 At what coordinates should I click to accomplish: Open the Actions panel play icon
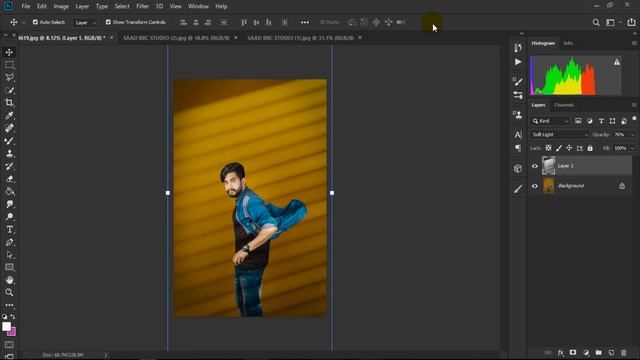point(518,62)
